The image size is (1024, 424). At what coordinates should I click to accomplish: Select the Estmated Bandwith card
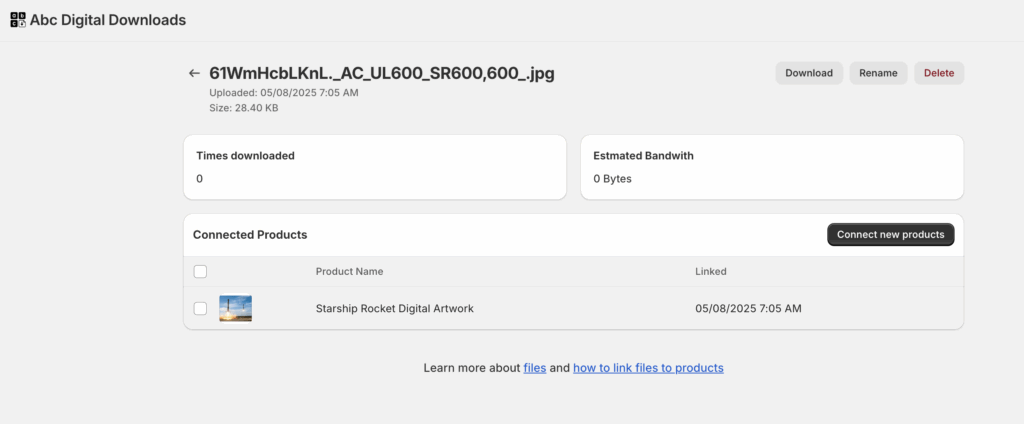click(x=772, y=167)
